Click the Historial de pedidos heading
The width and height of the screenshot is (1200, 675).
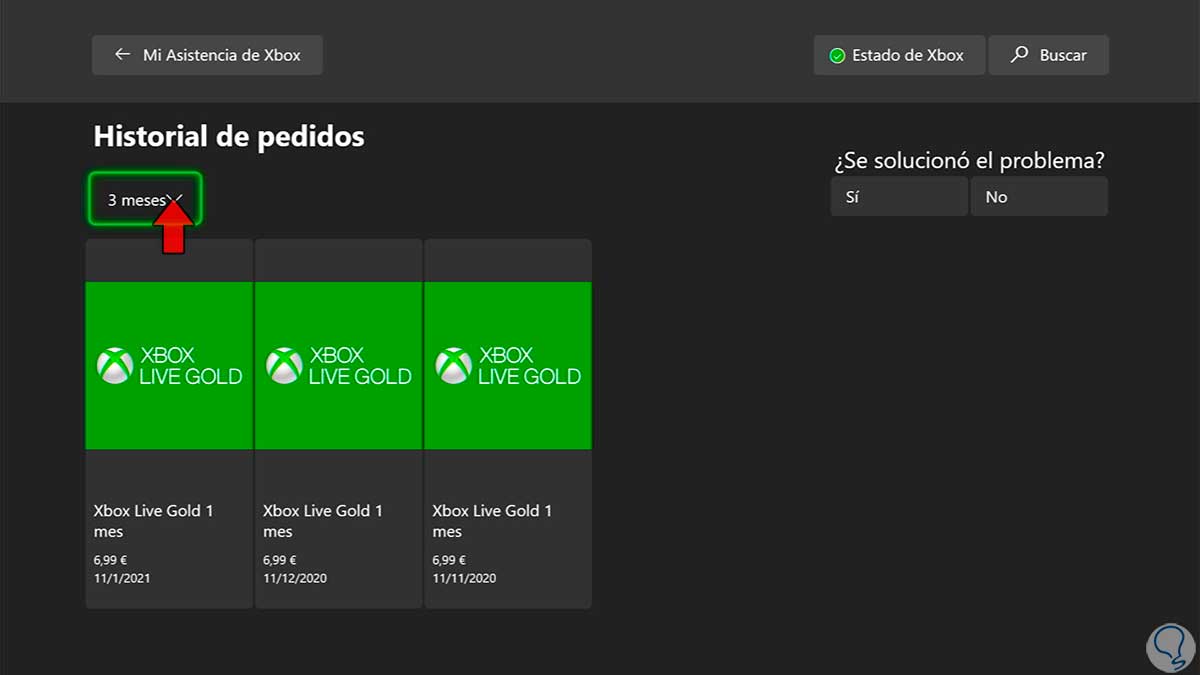pyautogui.click(x=228, y=136)
